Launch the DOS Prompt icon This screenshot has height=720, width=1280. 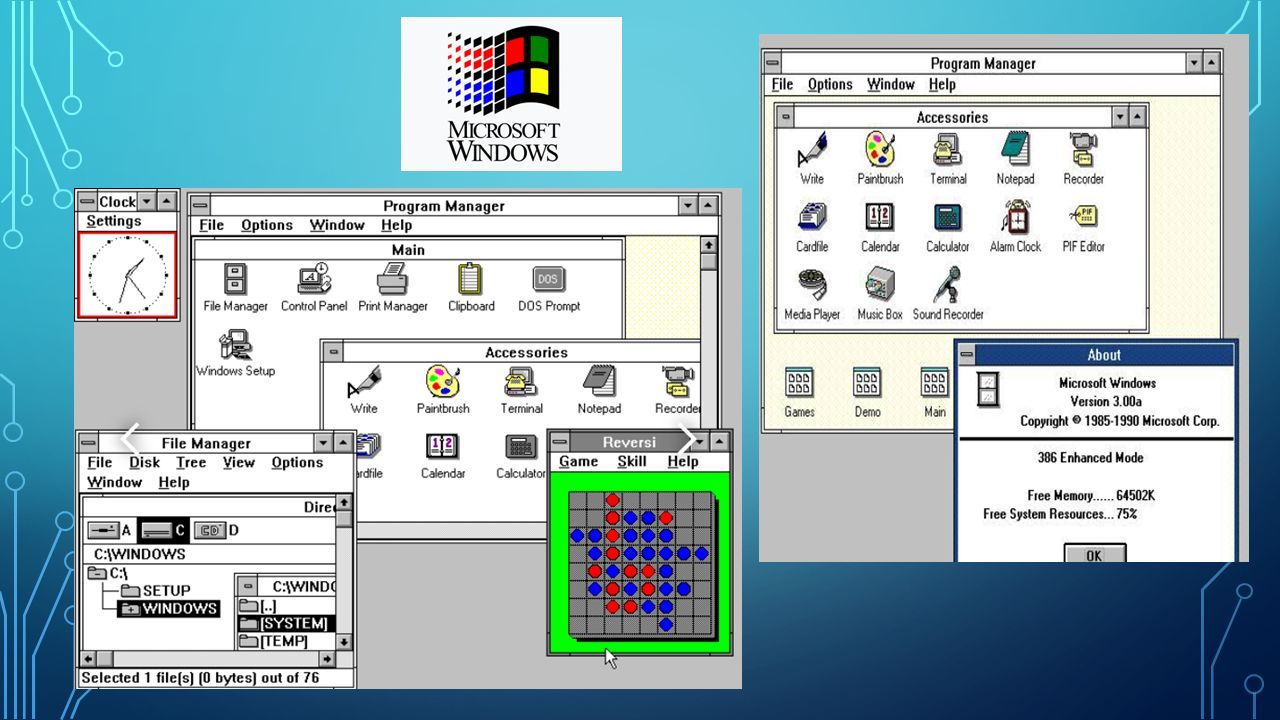[x=549, y=287]
